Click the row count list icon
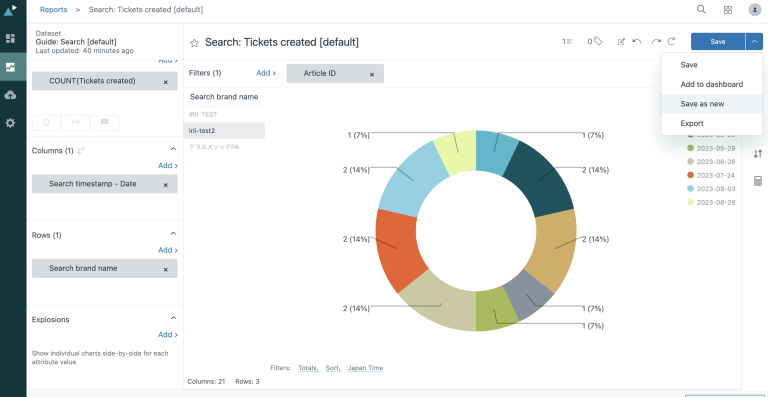This screenshot has height=397, width=768. pyautogui.click(x=567, y=42)
